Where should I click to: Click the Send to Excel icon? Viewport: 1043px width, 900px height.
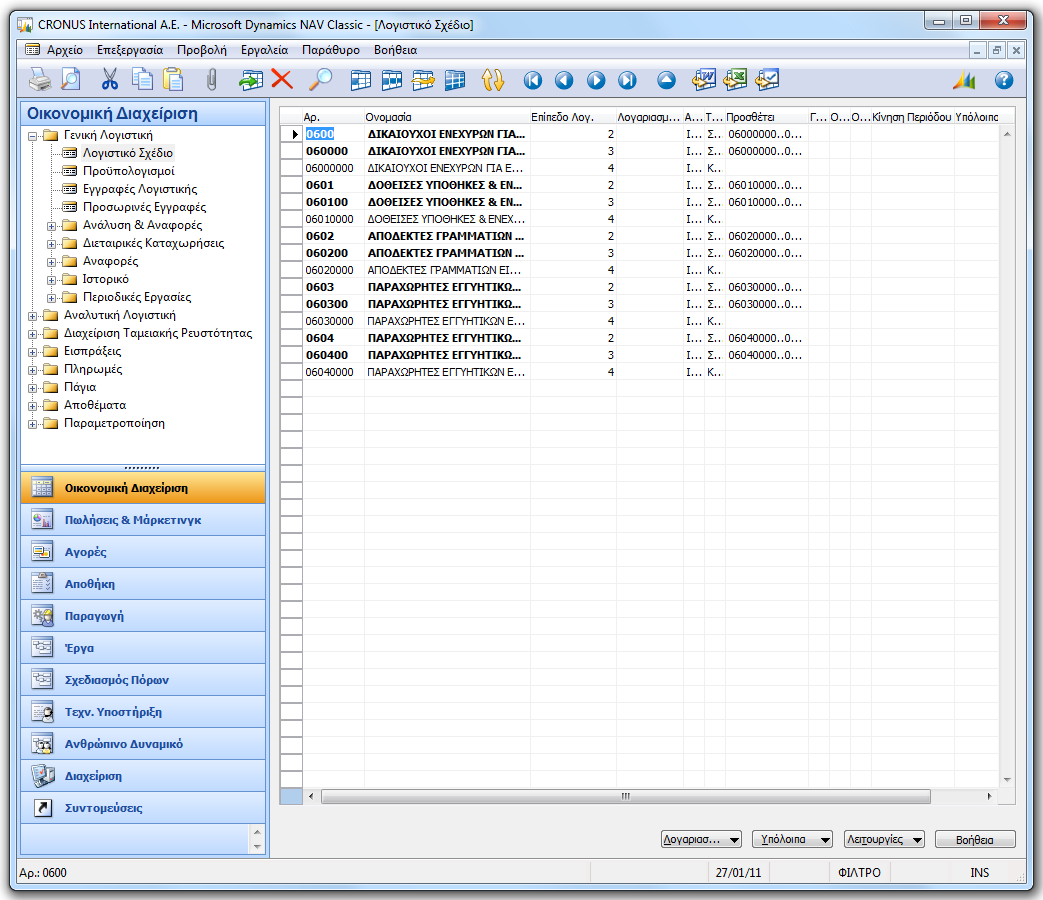pyautogui.click(x=735, y=80)
